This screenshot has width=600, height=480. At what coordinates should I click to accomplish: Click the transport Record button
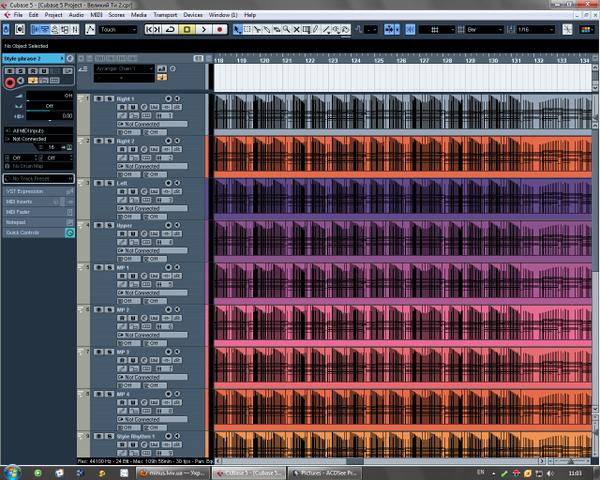pyautogui.click(x=219, y=30)
